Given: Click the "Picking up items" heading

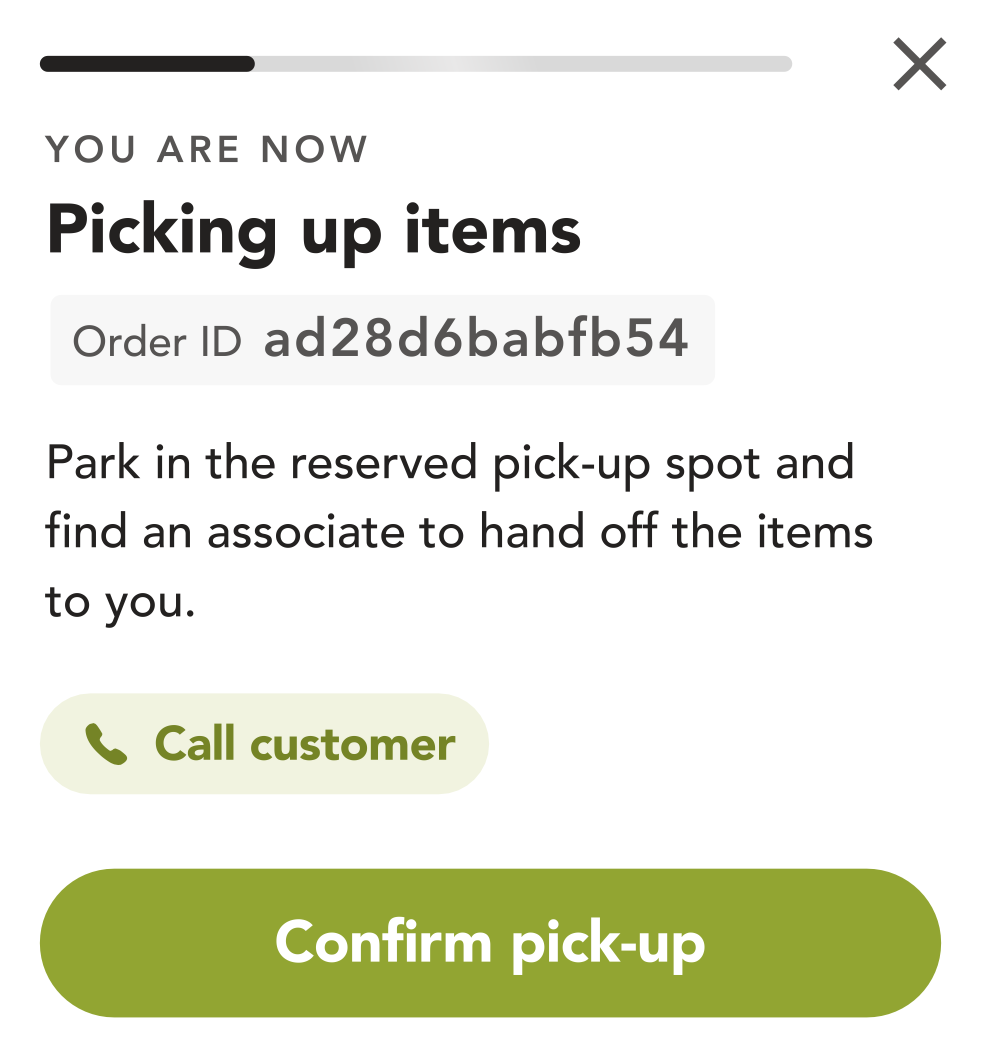Looking at the screenshot, I should 314,232.
